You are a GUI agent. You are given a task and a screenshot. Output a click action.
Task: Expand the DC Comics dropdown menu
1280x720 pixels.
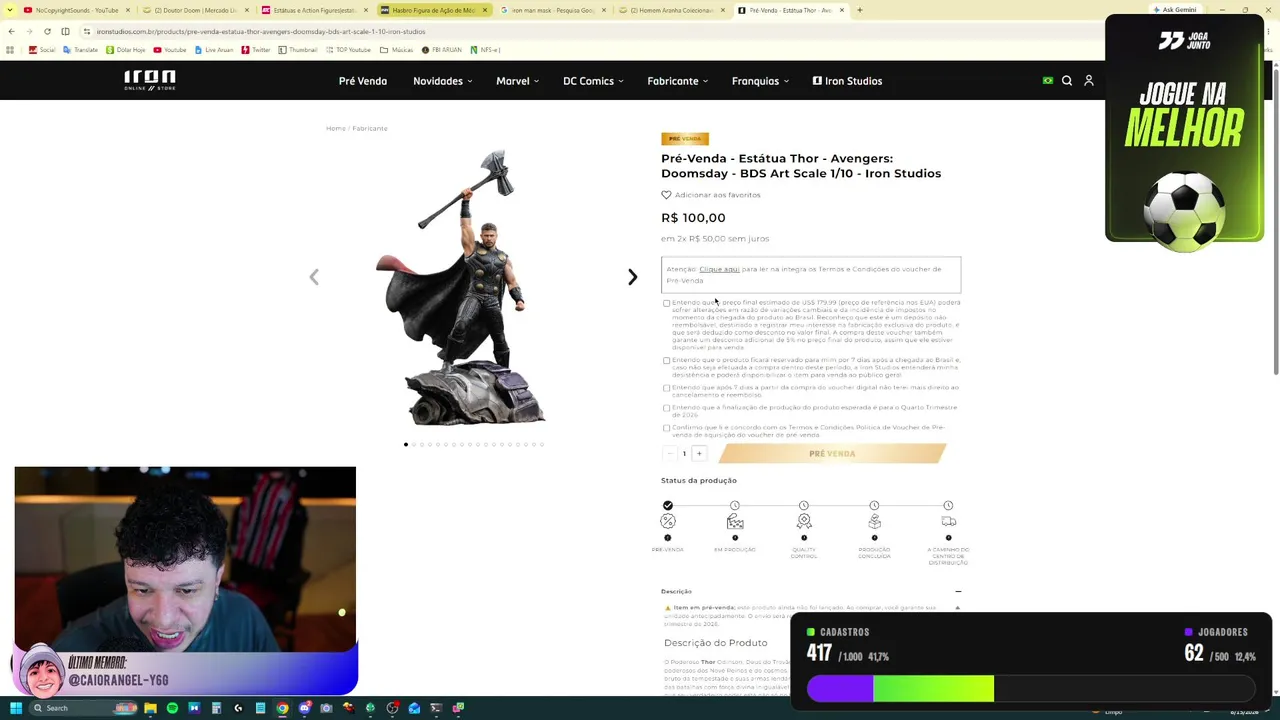[x=593, y=81]
